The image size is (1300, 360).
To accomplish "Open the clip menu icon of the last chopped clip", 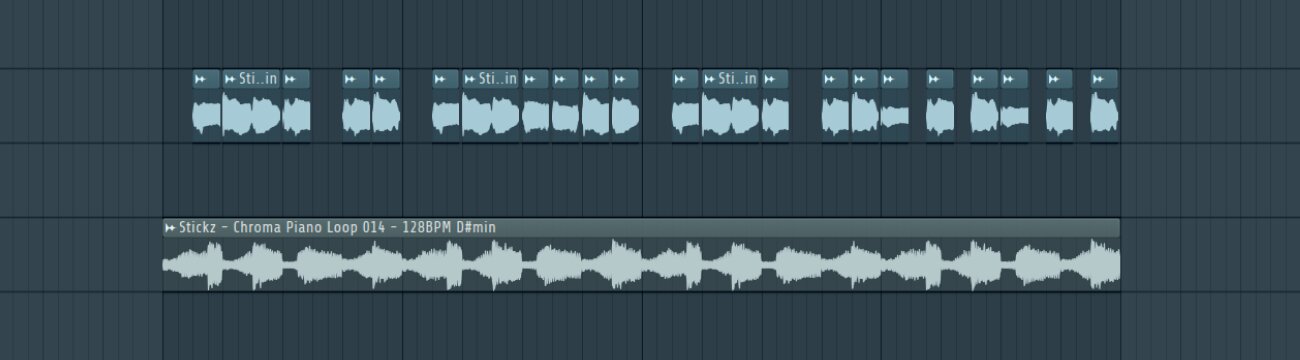I will click(x=1098, y=79).
